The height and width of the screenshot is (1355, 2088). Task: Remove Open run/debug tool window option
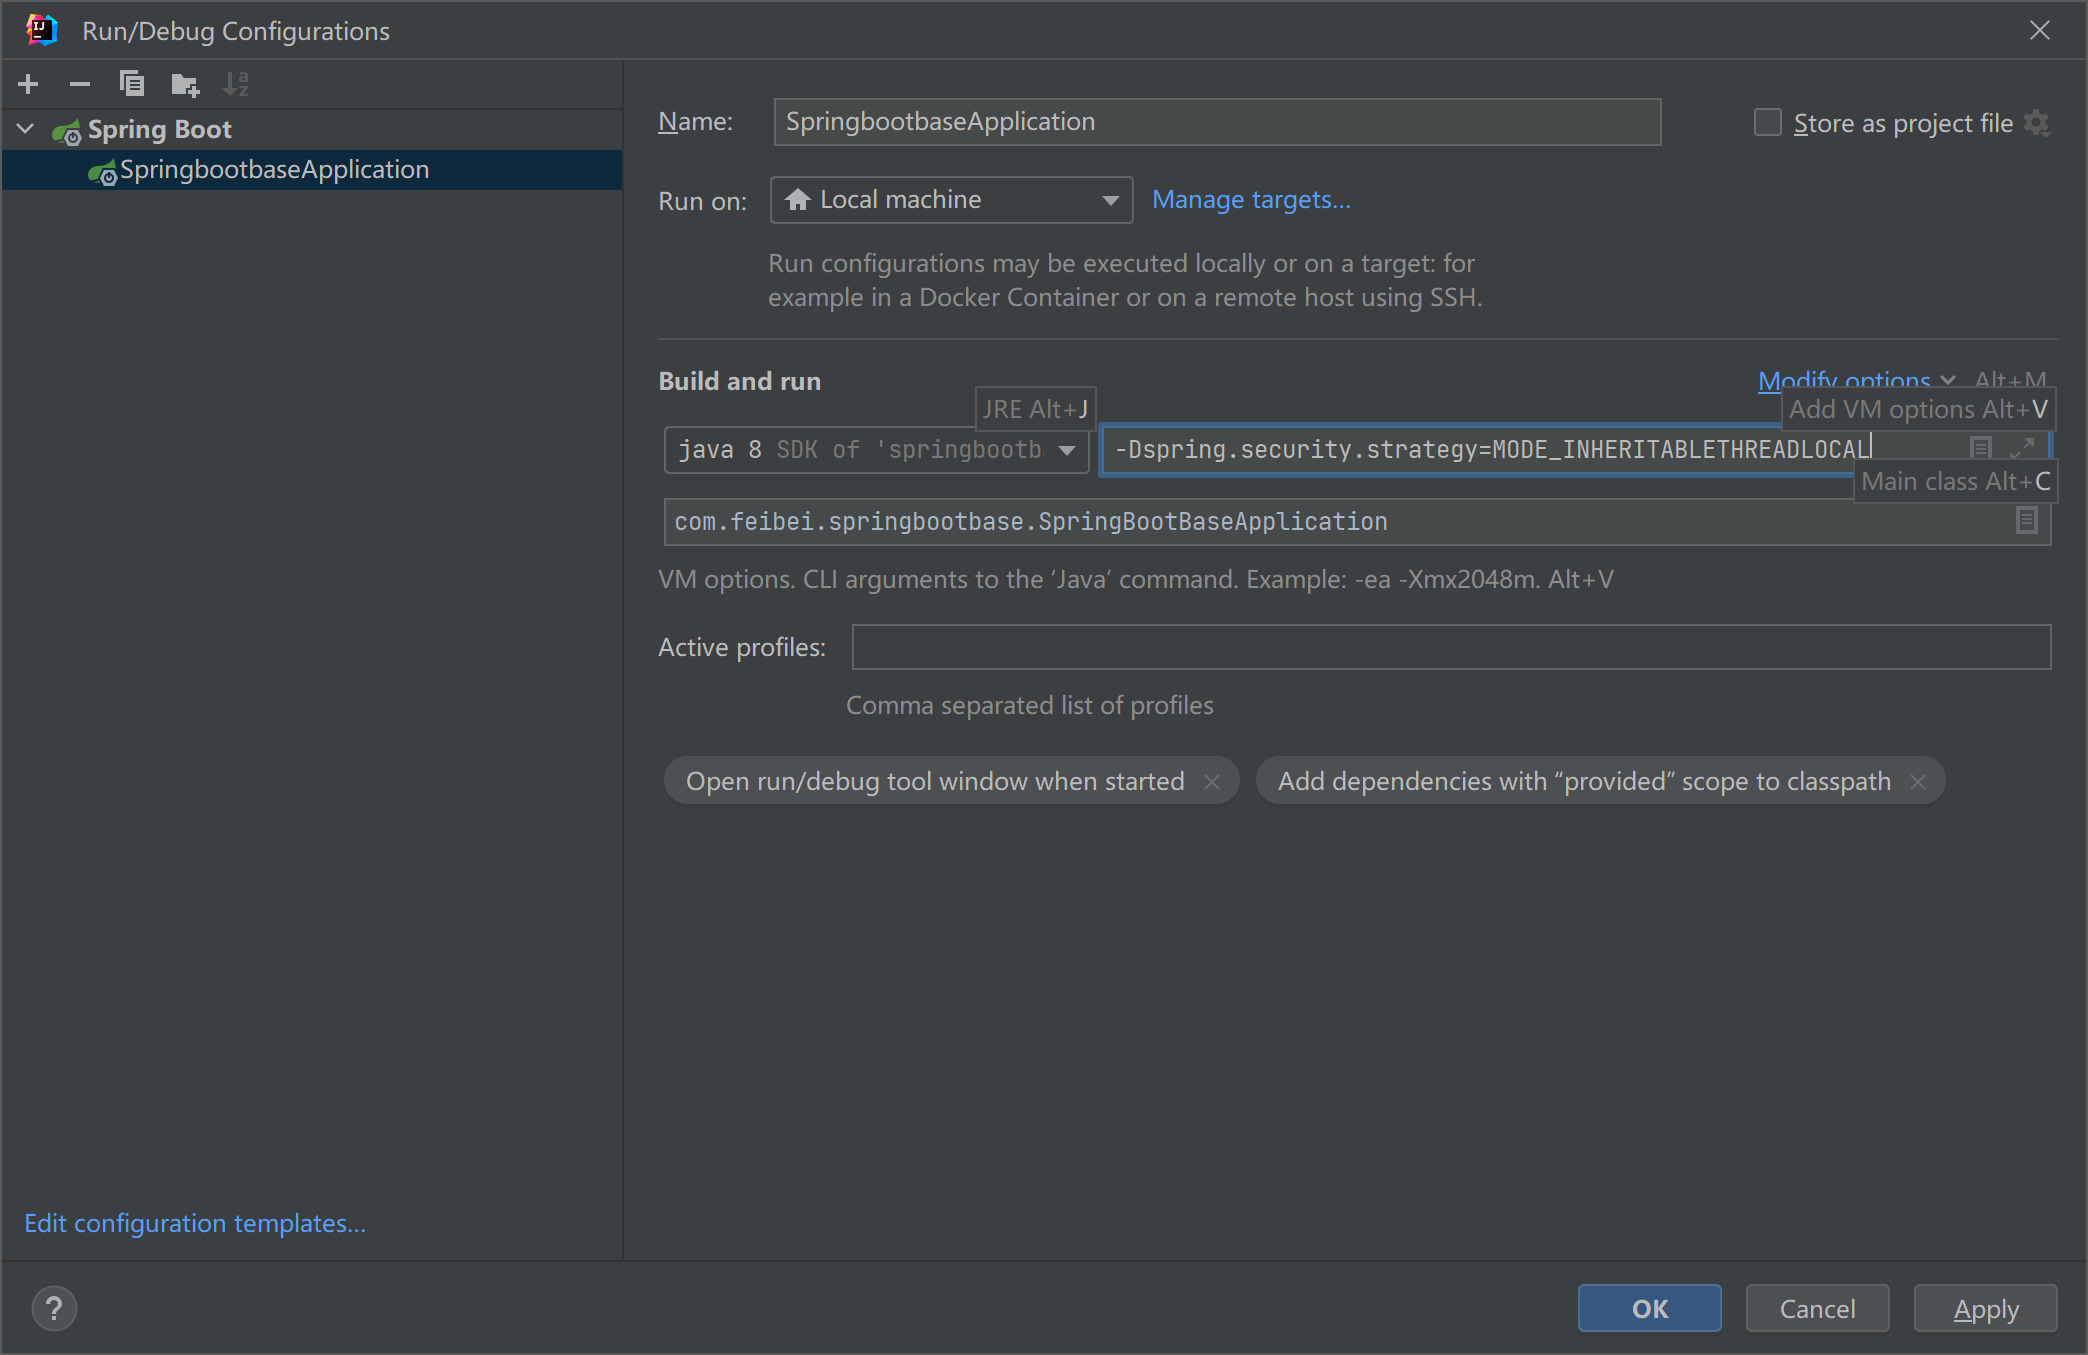1212,782
